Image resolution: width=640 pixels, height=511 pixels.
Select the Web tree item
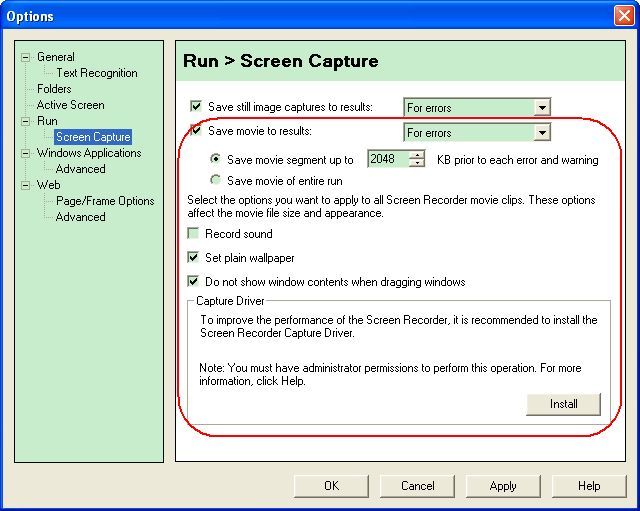48,185
